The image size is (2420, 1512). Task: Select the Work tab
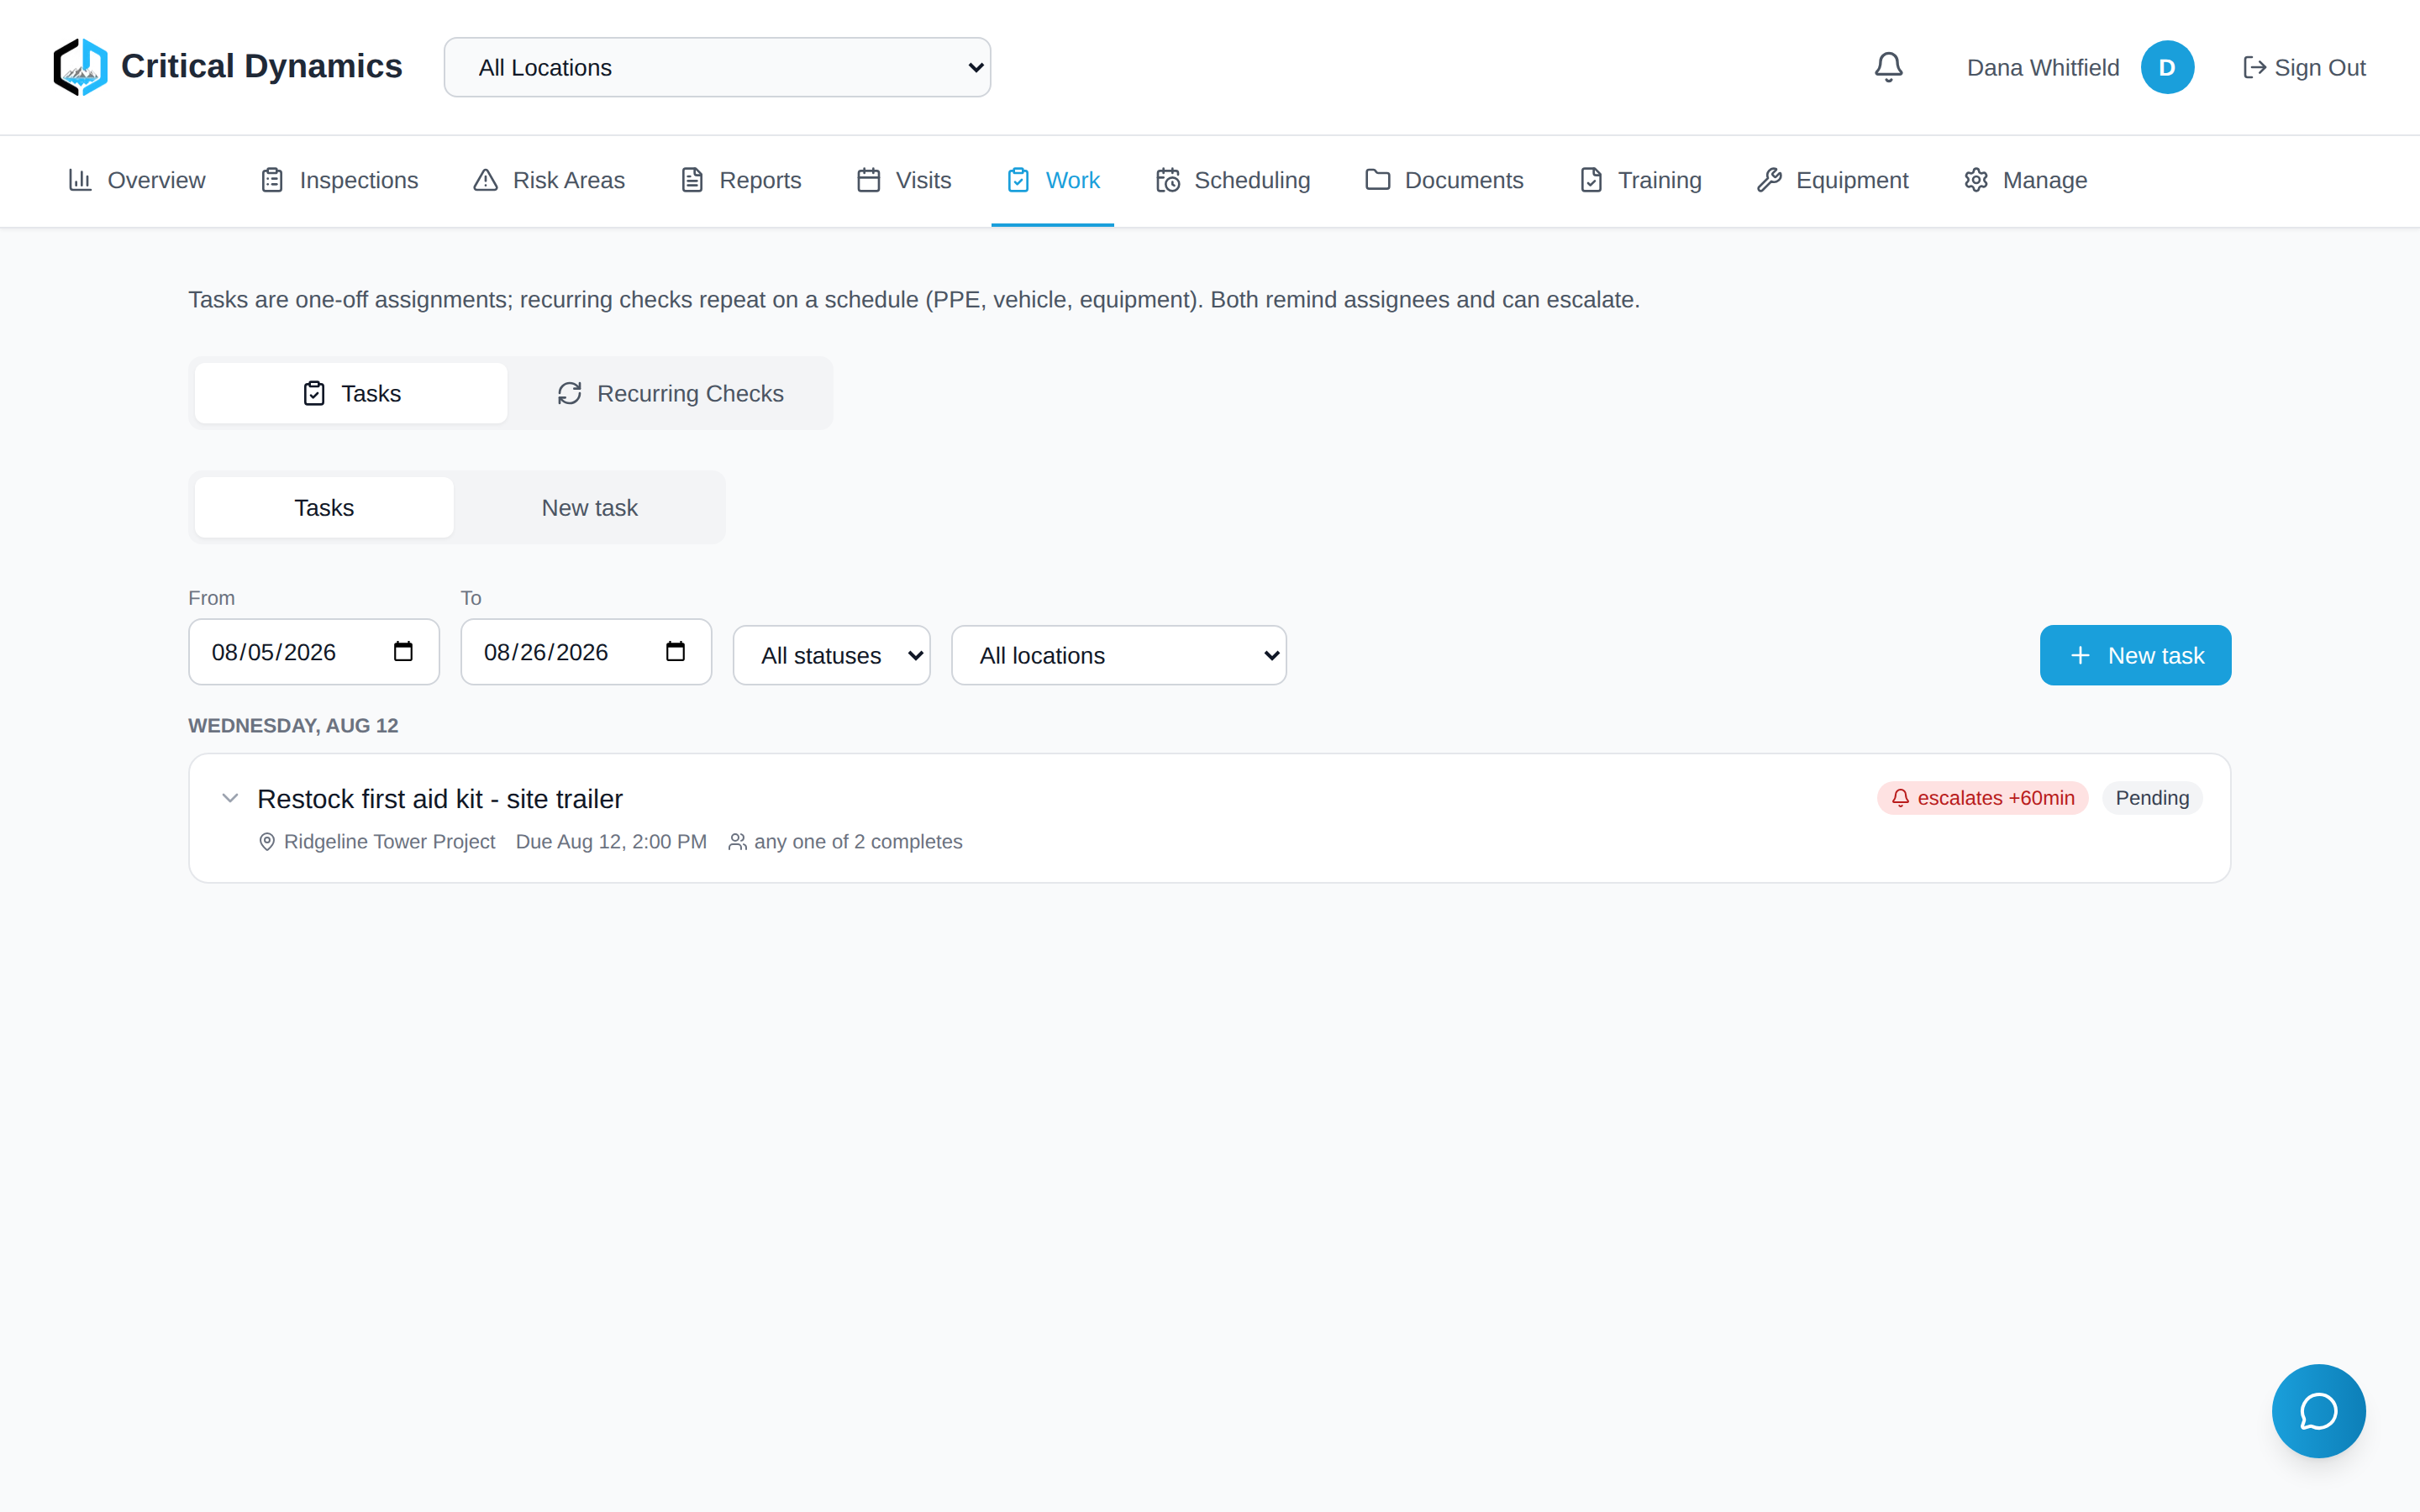point(1052,180)
